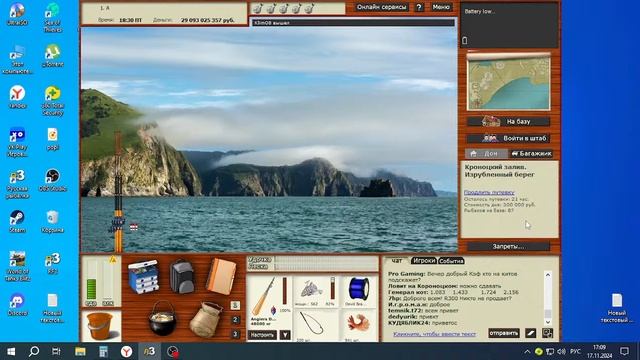Open the Меню button
640x360 pixels.
(441, 7)
